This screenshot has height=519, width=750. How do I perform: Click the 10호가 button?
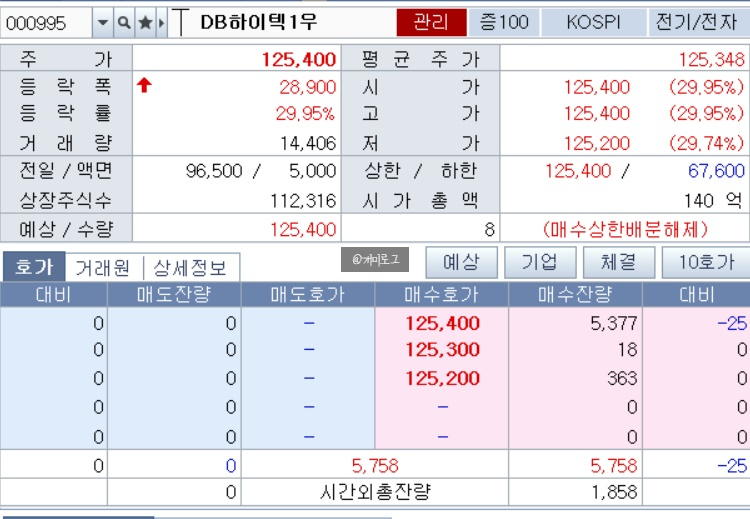706,262
